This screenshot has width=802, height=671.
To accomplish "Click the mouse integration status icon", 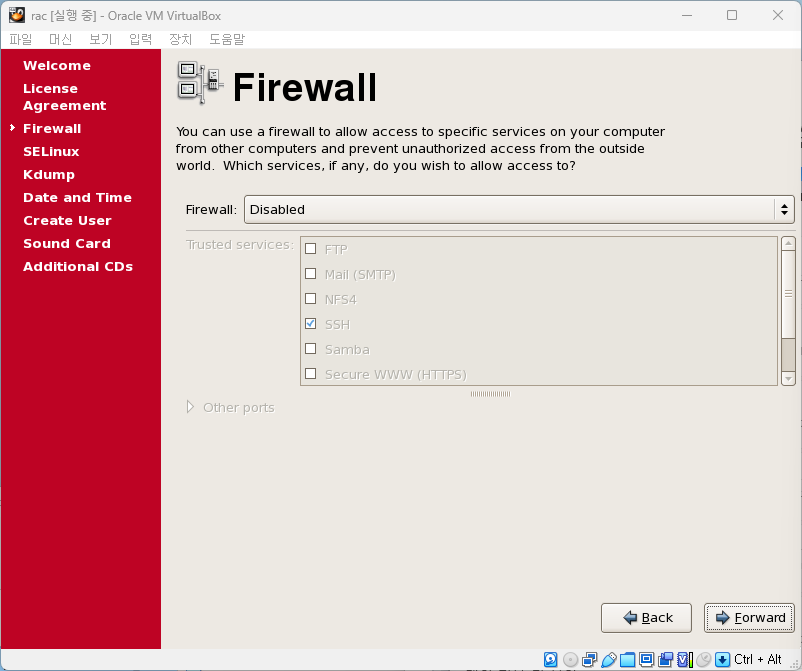I will coord(704,659).
